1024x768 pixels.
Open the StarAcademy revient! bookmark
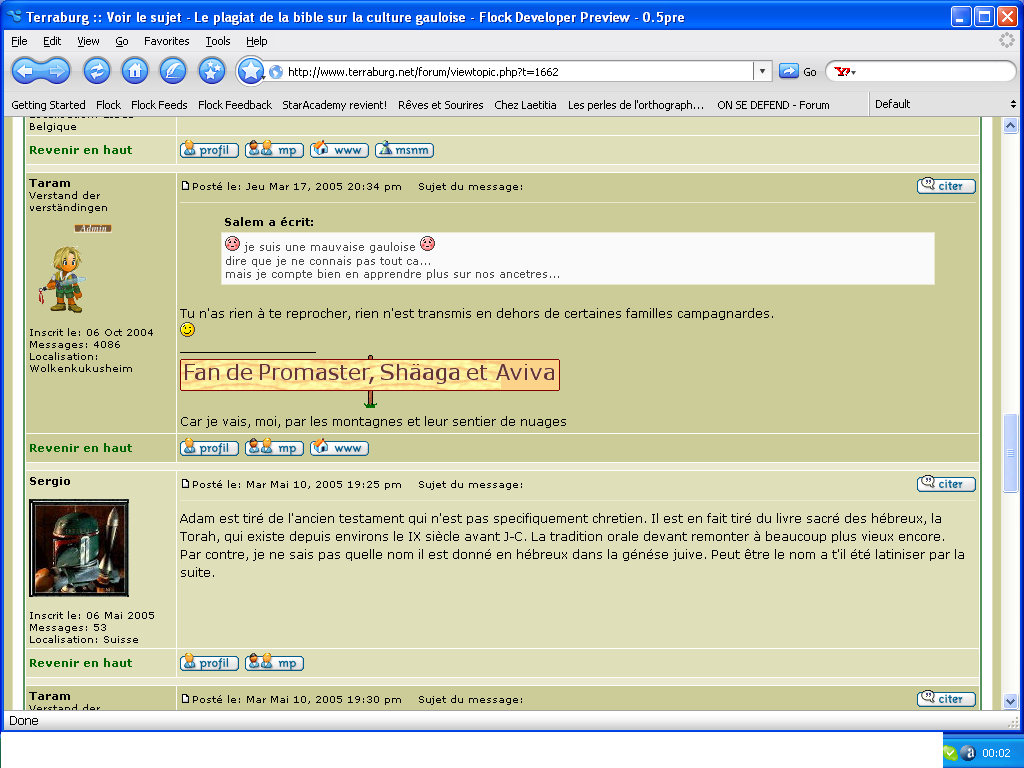click(334, 105)
